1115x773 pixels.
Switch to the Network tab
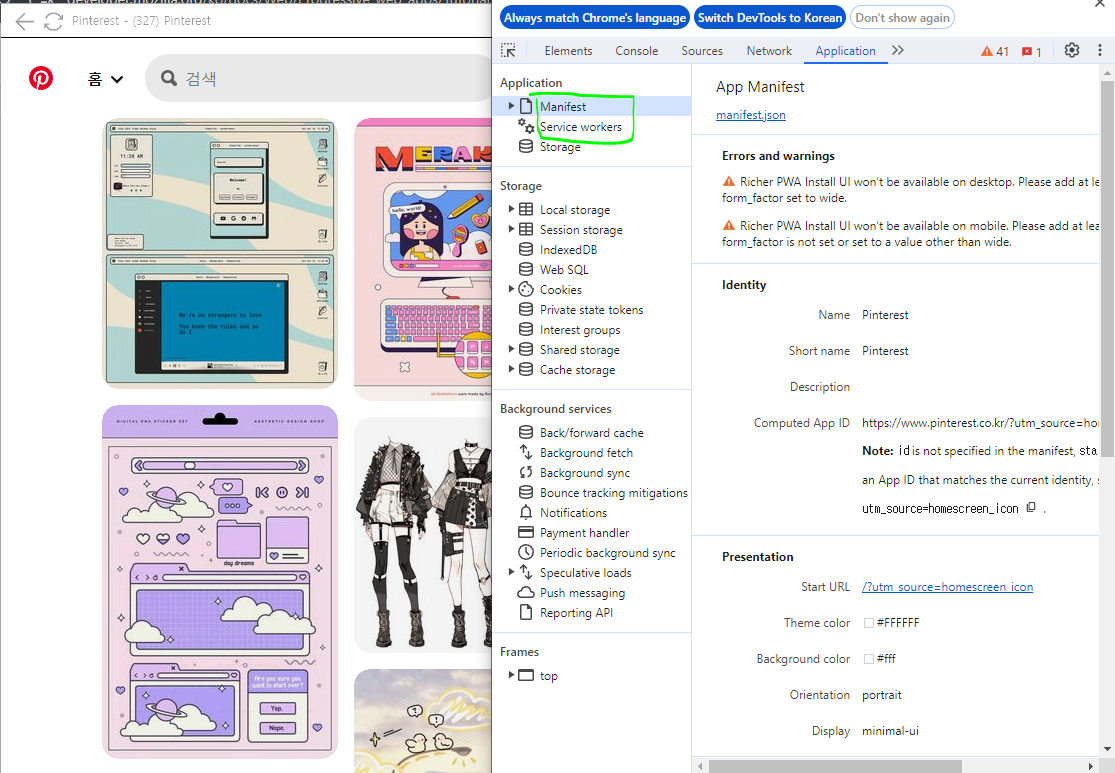[769, 51]
